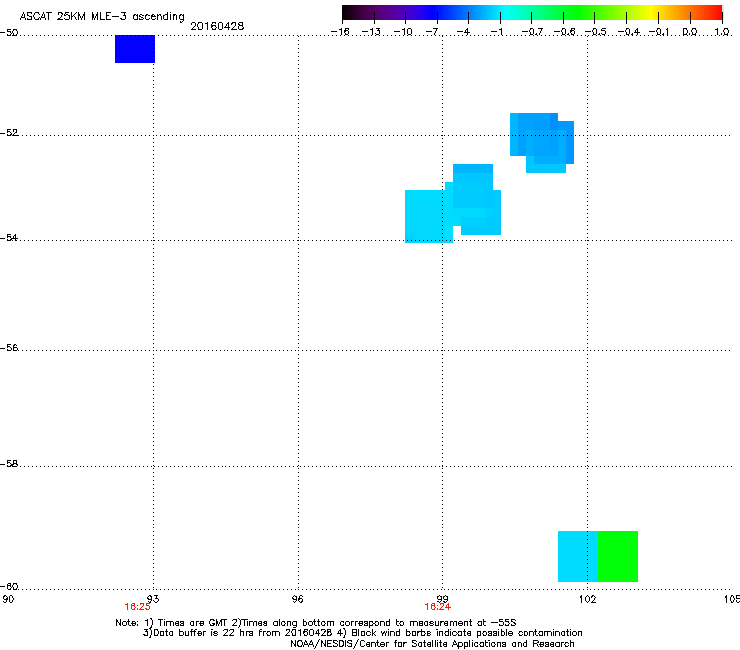
Task: Click the 90 longitude axis label
Action: [8, 599]
